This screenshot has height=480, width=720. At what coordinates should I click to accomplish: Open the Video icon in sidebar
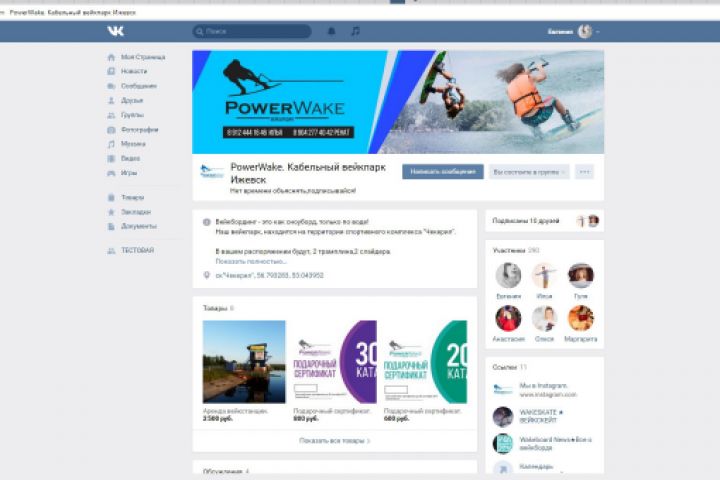(x=111, y=158)
